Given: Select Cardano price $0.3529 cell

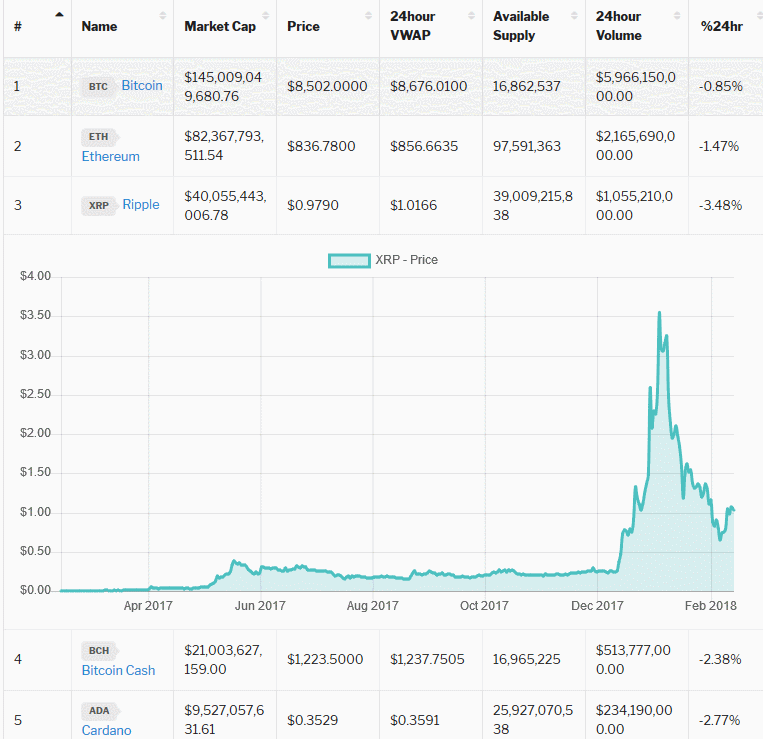Looking at the screenshot, I should coord(313,720).
